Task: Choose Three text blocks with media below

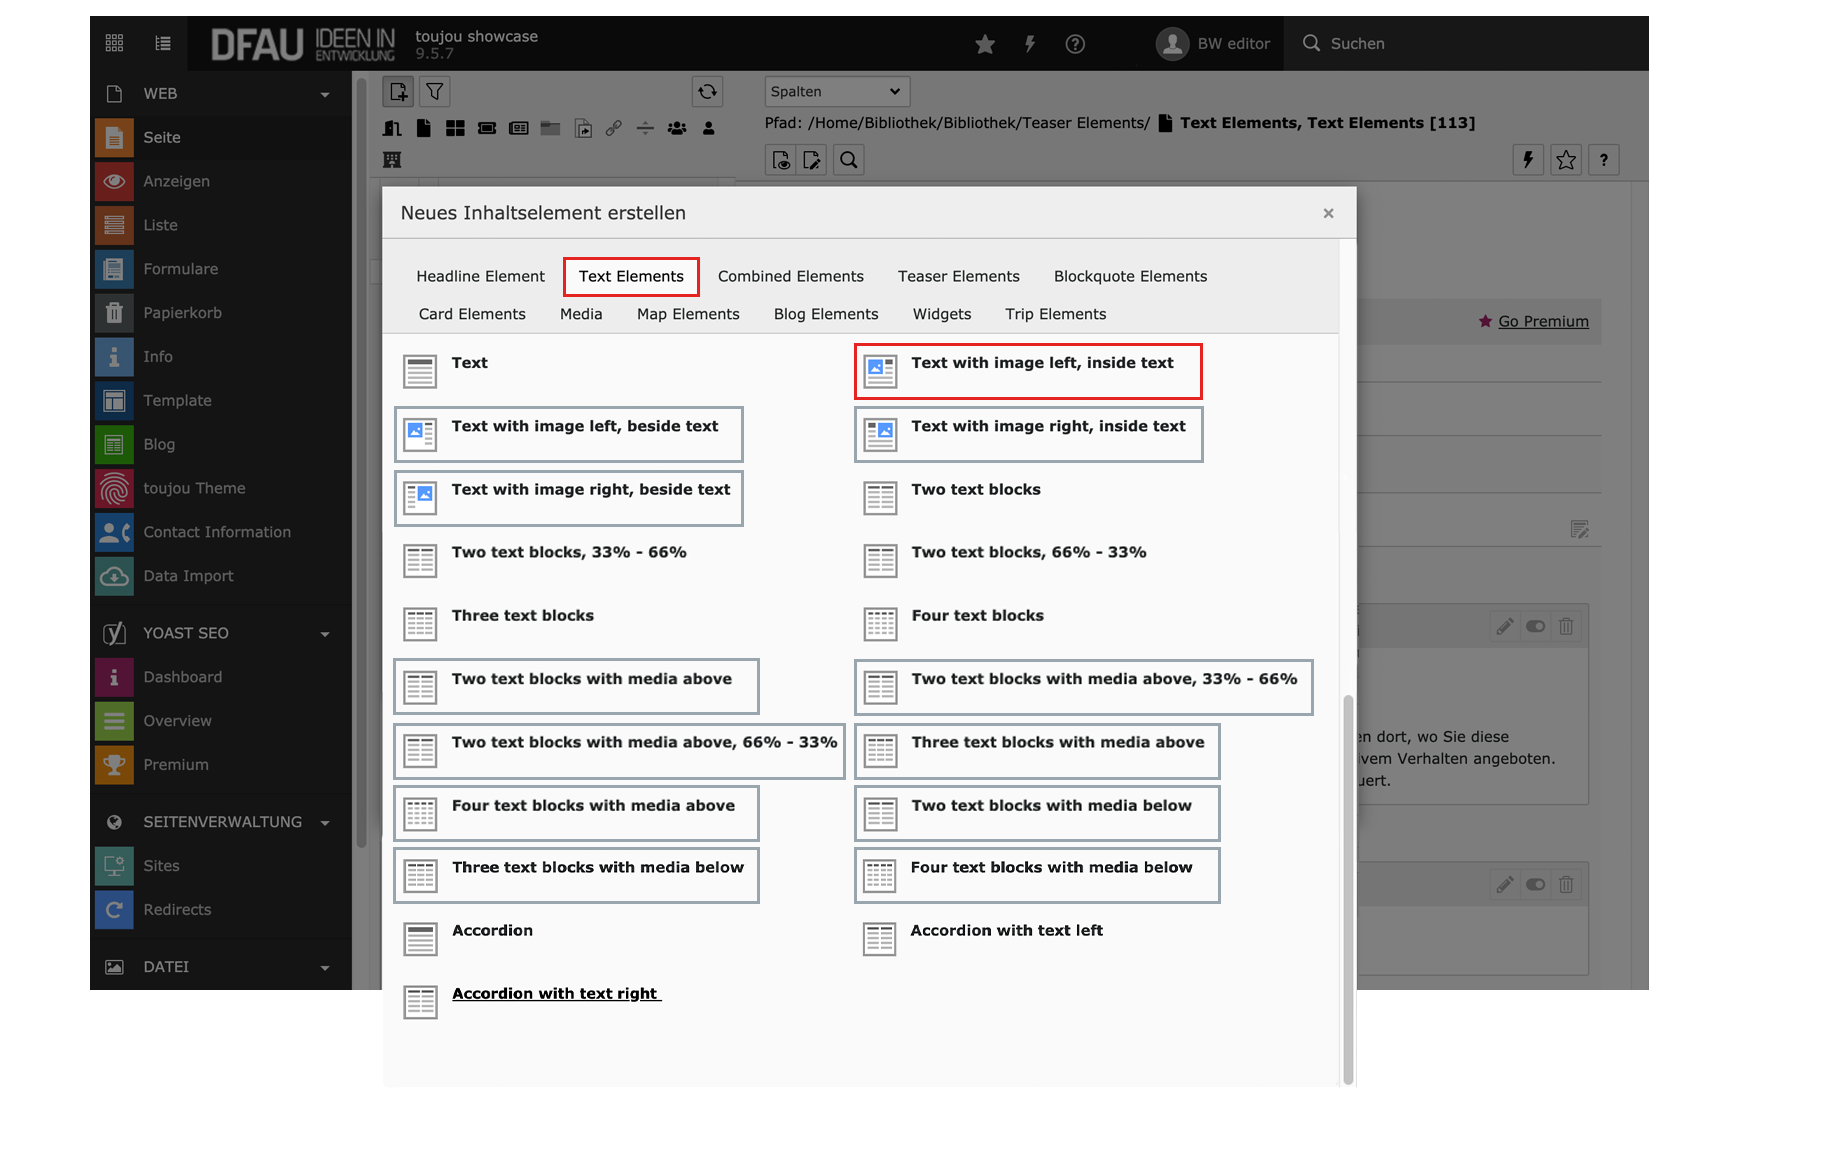Action: (x=577, y=875)
